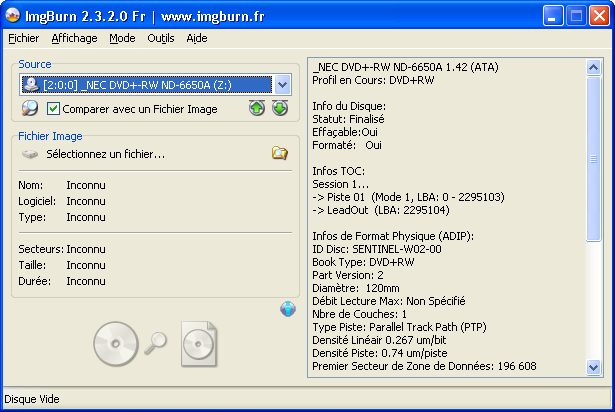Viewport: 615px width, 412px height.
Task: Click the Book Type: DVD+RW line
Action: point(363,262)
